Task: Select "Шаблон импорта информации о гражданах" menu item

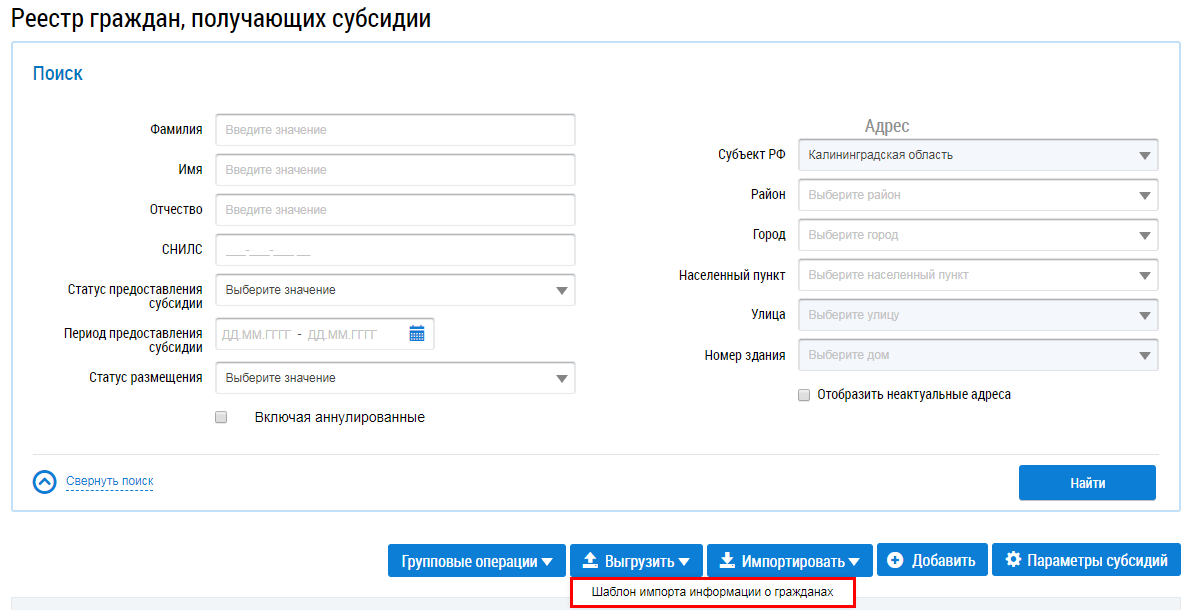Action: [x=712, y=592]
